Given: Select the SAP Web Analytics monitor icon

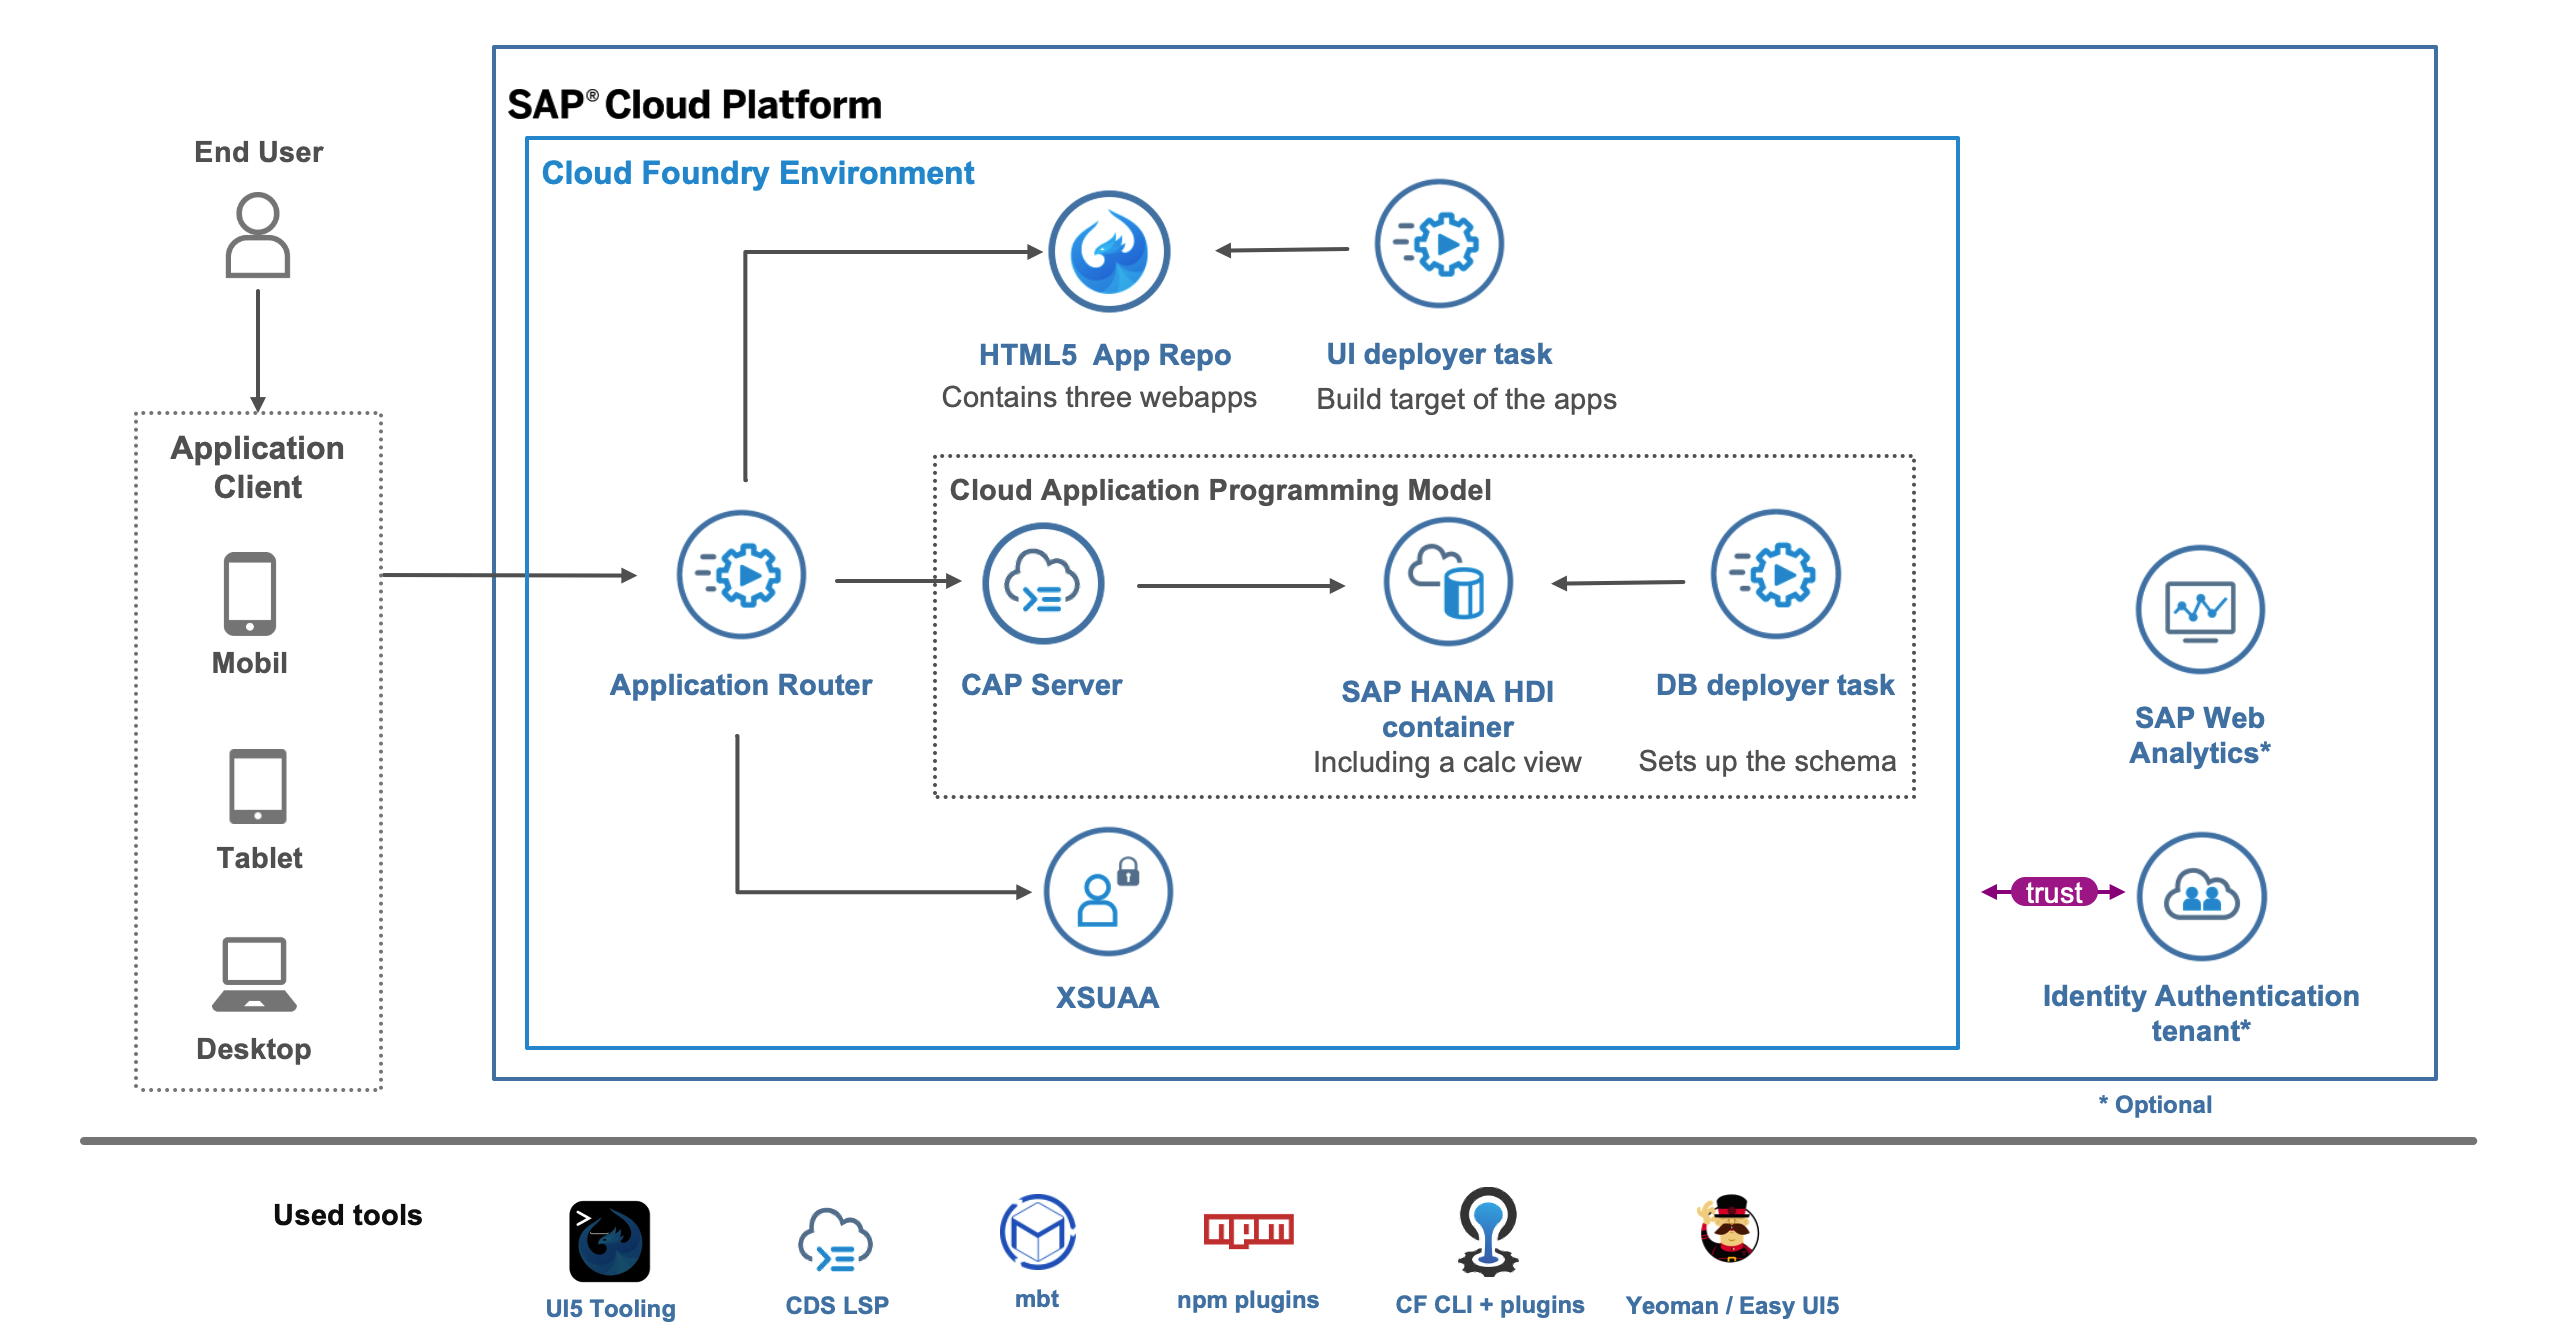Looking at the screenshot, I should point(2200,609).
